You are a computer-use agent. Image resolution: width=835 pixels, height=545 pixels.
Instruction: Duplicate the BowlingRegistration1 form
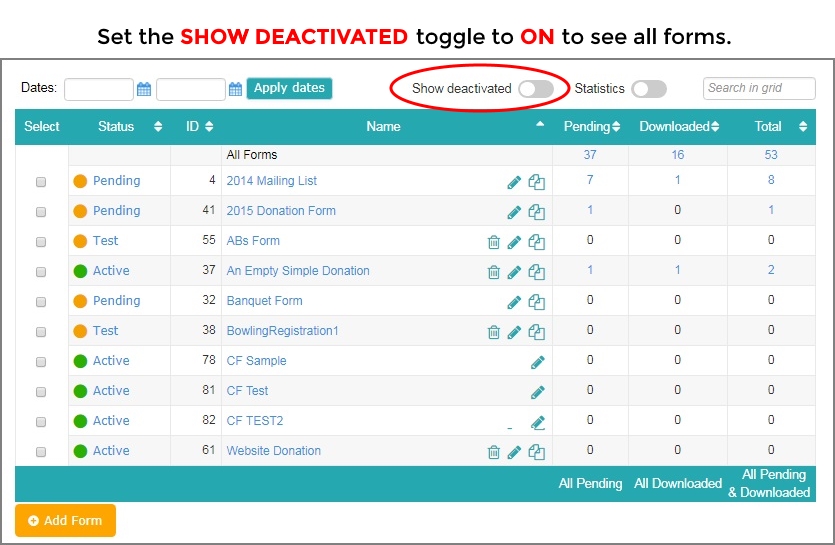click(536, 332)
